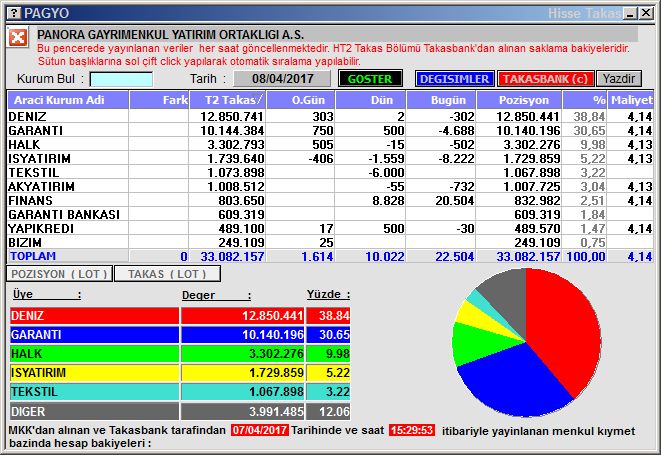Sort by Araci Kurum Adi column header
Screen dimensions: 661x455
[68, 100]
